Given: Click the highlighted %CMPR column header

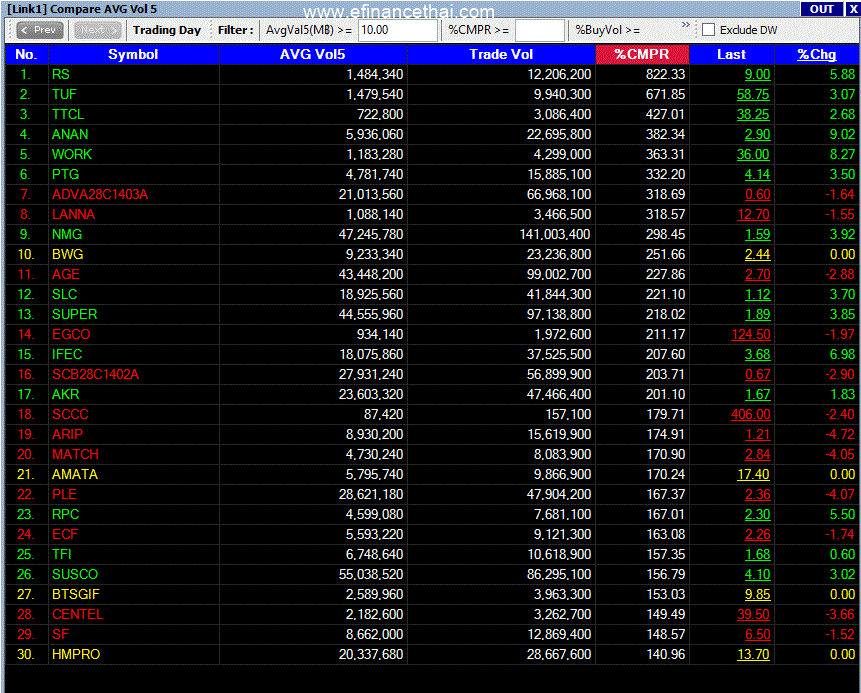Looking at the screenshot, I should coord(642,54).
